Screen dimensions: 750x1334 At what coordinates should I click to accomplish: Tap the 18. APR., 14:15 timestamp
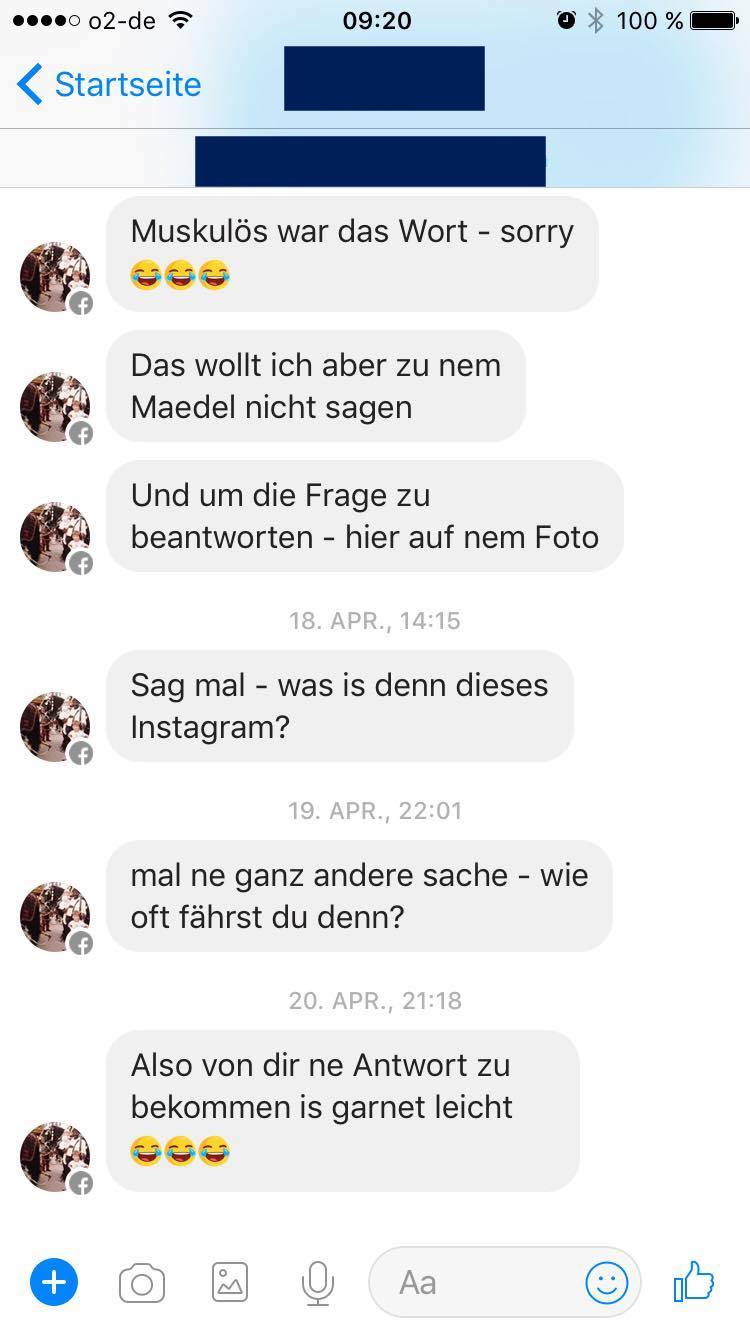tap(375, 620)
